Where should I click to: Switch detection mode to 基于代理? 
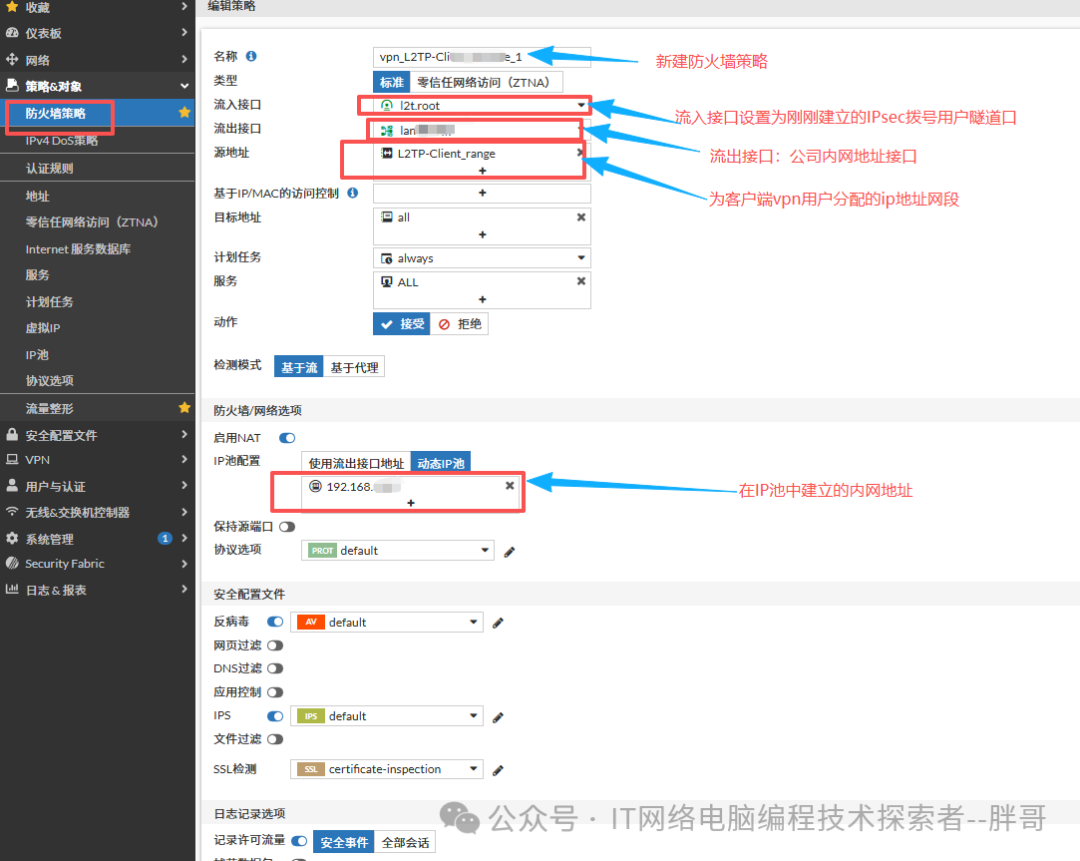click(354, 368)
